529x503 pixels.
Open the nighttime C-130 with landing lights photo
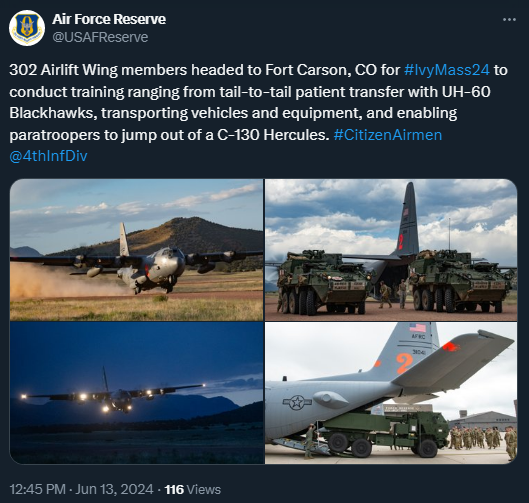[137, 393]
